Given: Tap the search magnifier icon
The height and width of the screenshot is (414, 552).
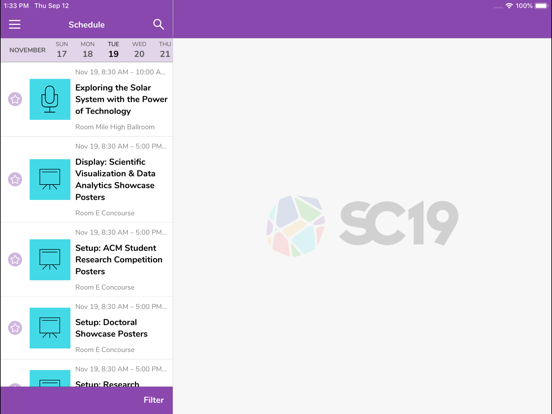Looking at the screenshot, I should pos(158,24).
